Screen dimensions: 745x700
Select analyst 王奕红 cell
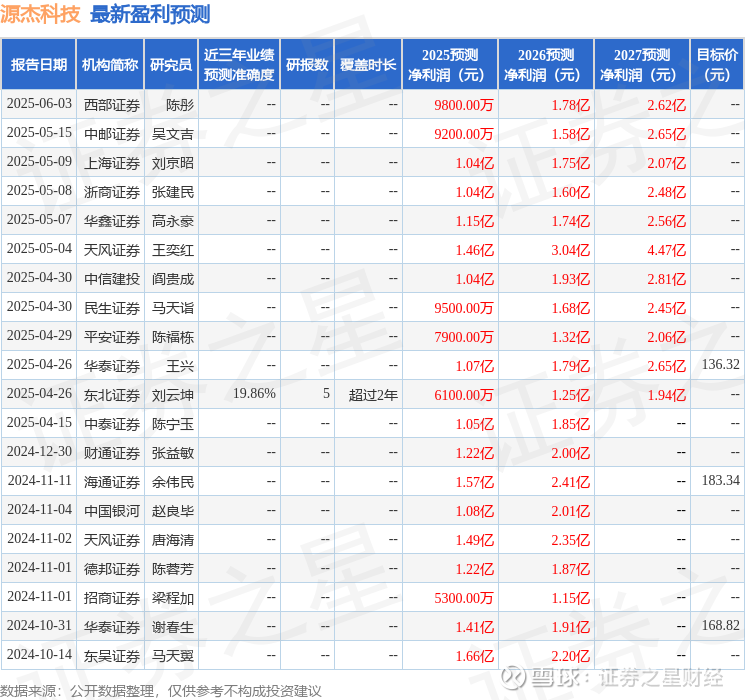172,250
